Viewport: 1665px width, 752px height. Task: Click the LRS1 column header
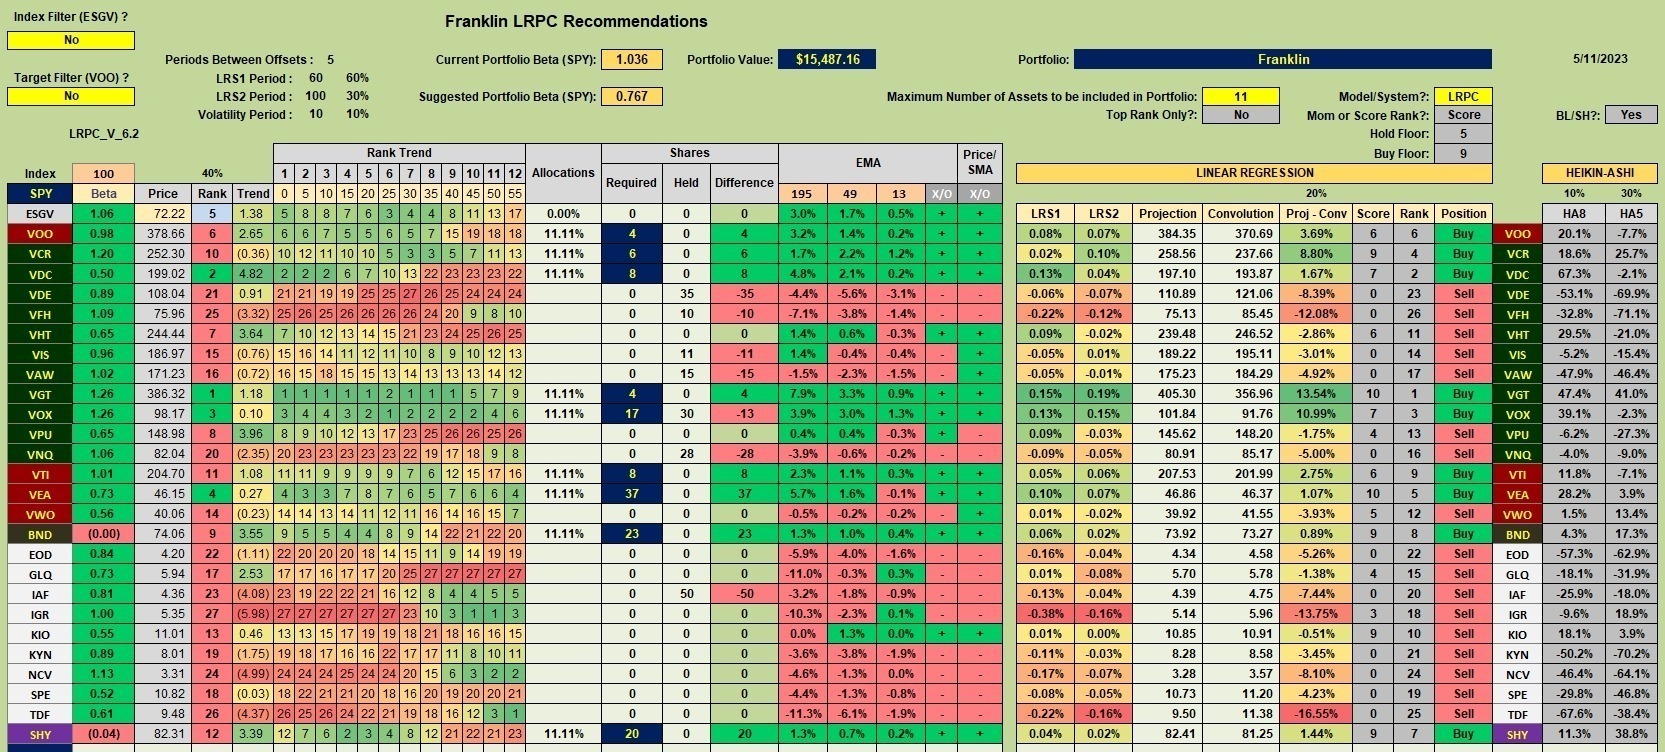click(1045, 214)
